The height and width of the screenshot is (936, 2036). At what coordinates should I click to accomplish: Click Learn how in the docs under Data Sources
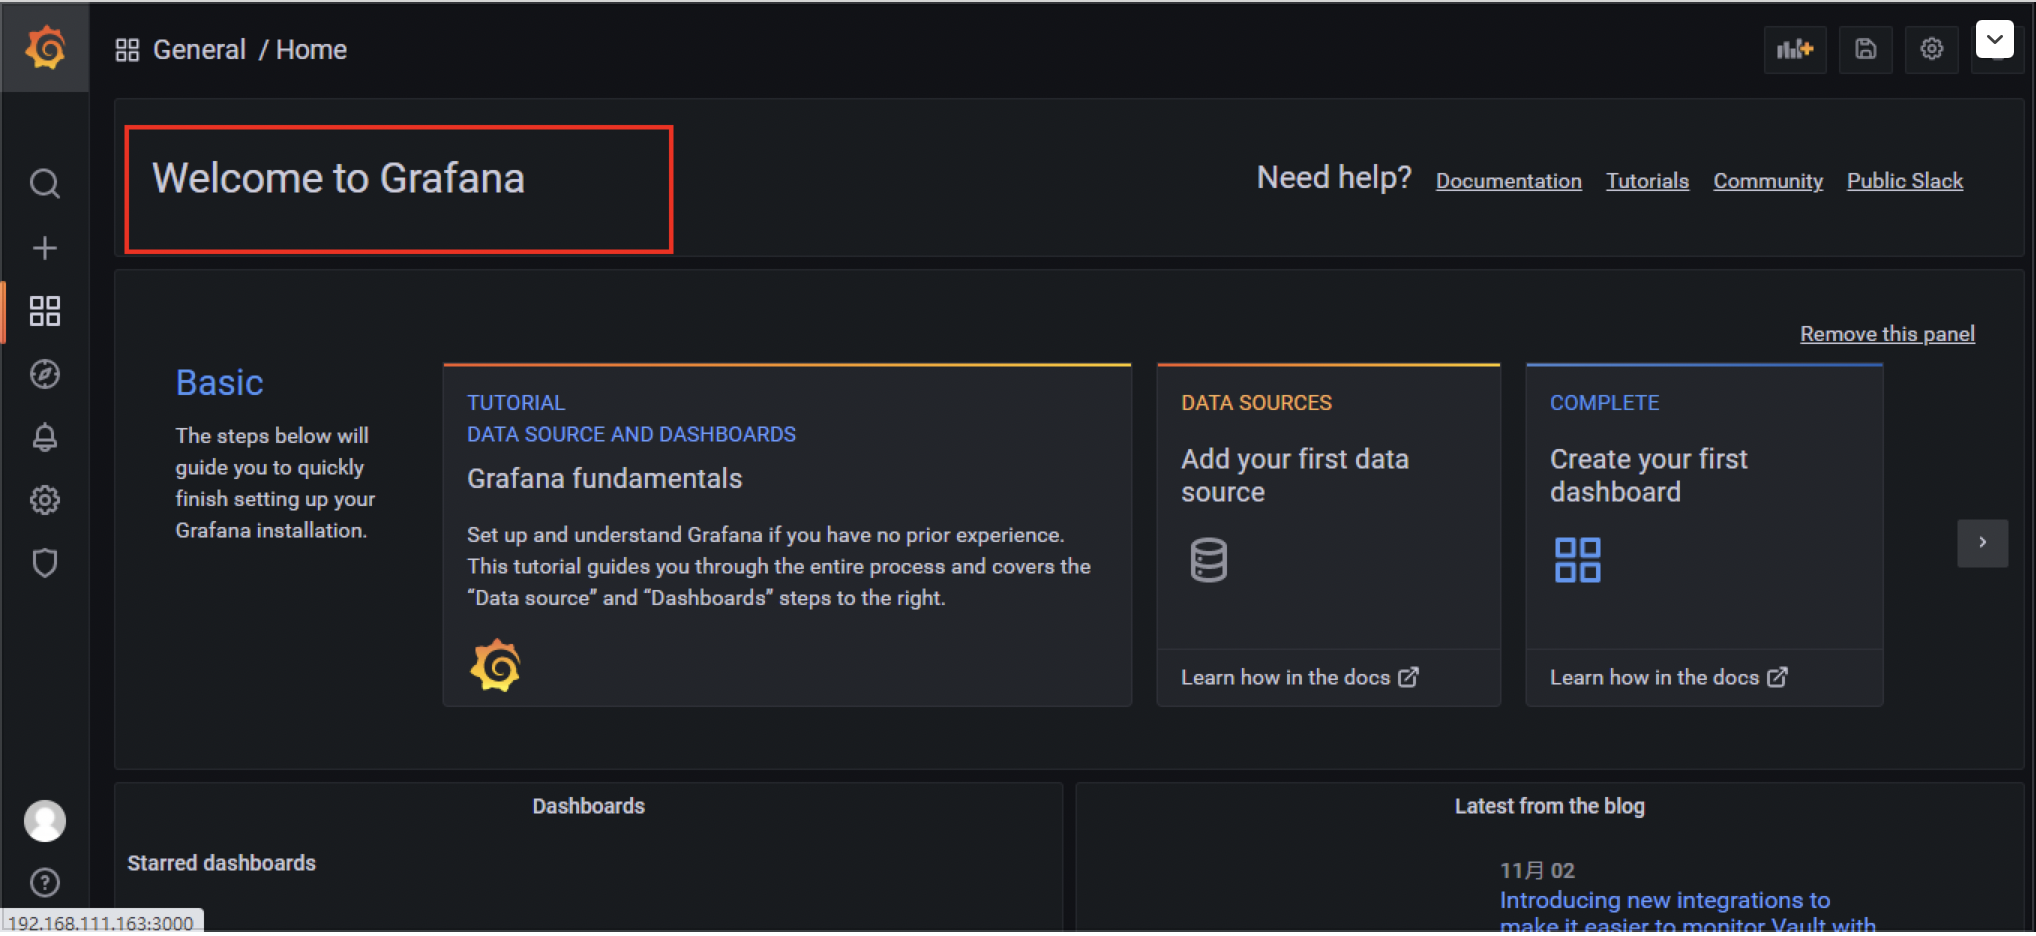tap(1299, 677)
